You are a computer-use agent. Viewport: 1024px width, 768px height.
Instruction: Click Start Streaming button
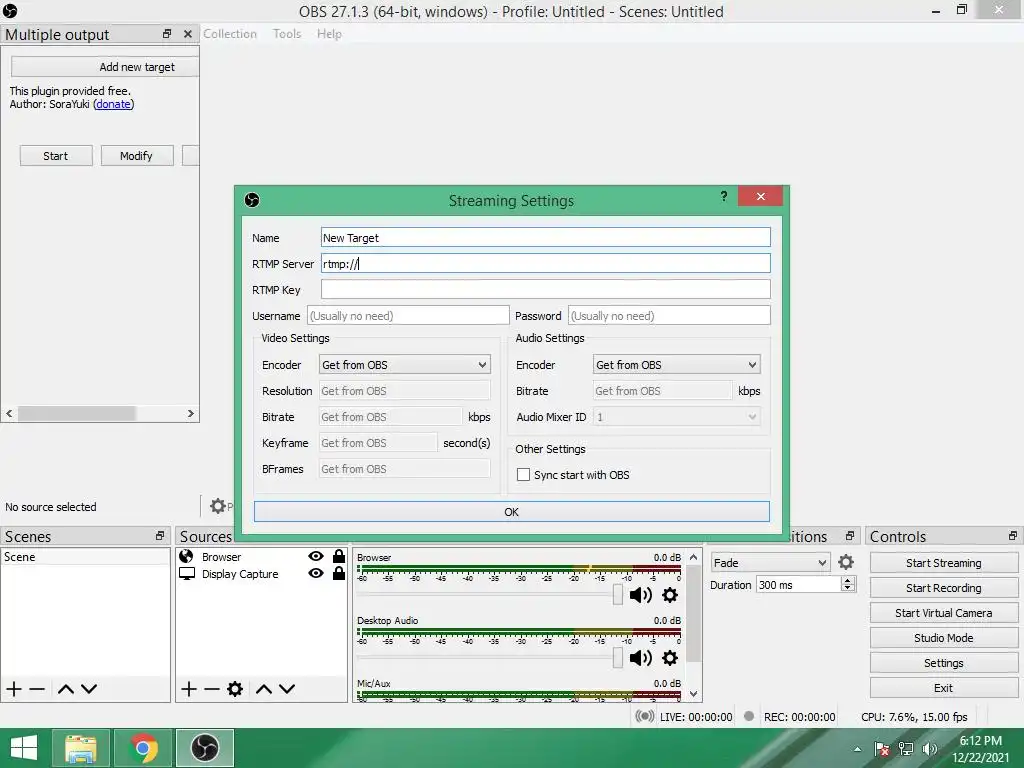point(944,563)
